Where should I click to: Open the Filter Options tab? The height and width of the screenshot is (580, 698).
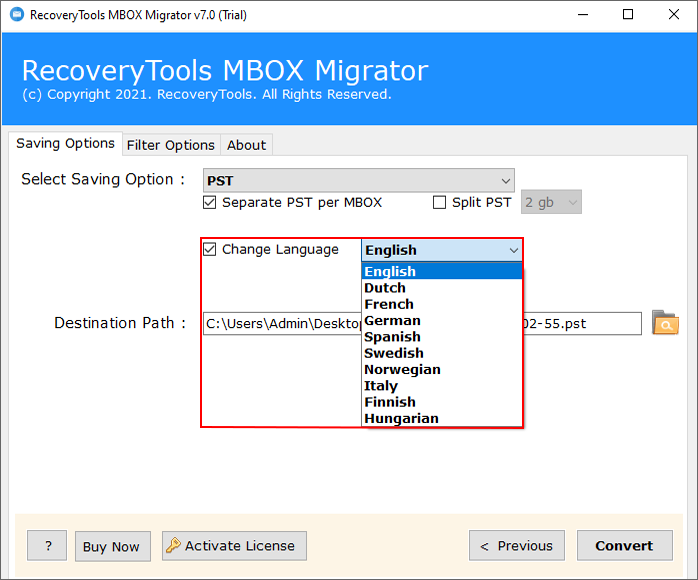coord(171,145)
